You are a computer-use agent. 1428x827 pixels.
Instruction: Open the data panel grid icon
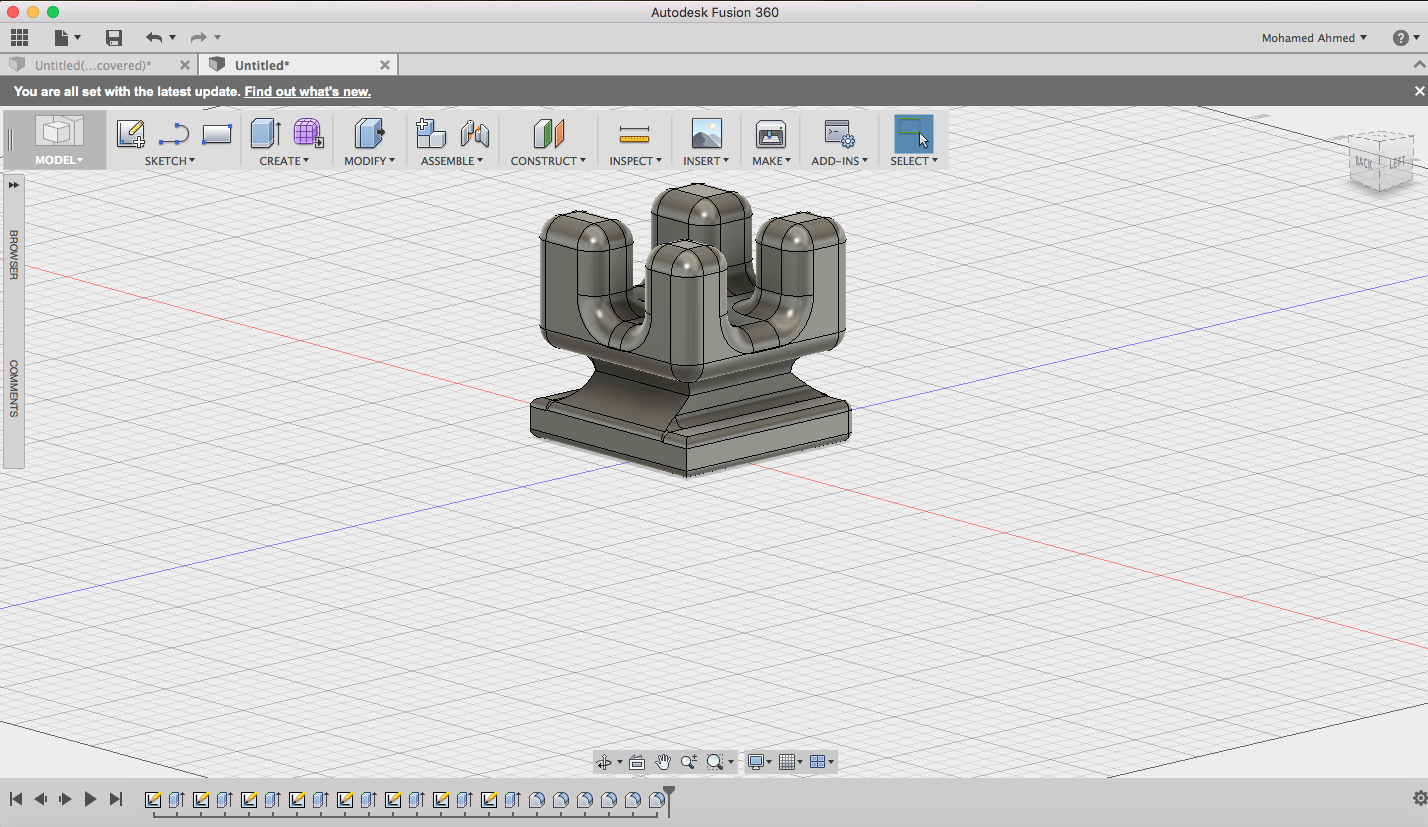tap(19, 38)
